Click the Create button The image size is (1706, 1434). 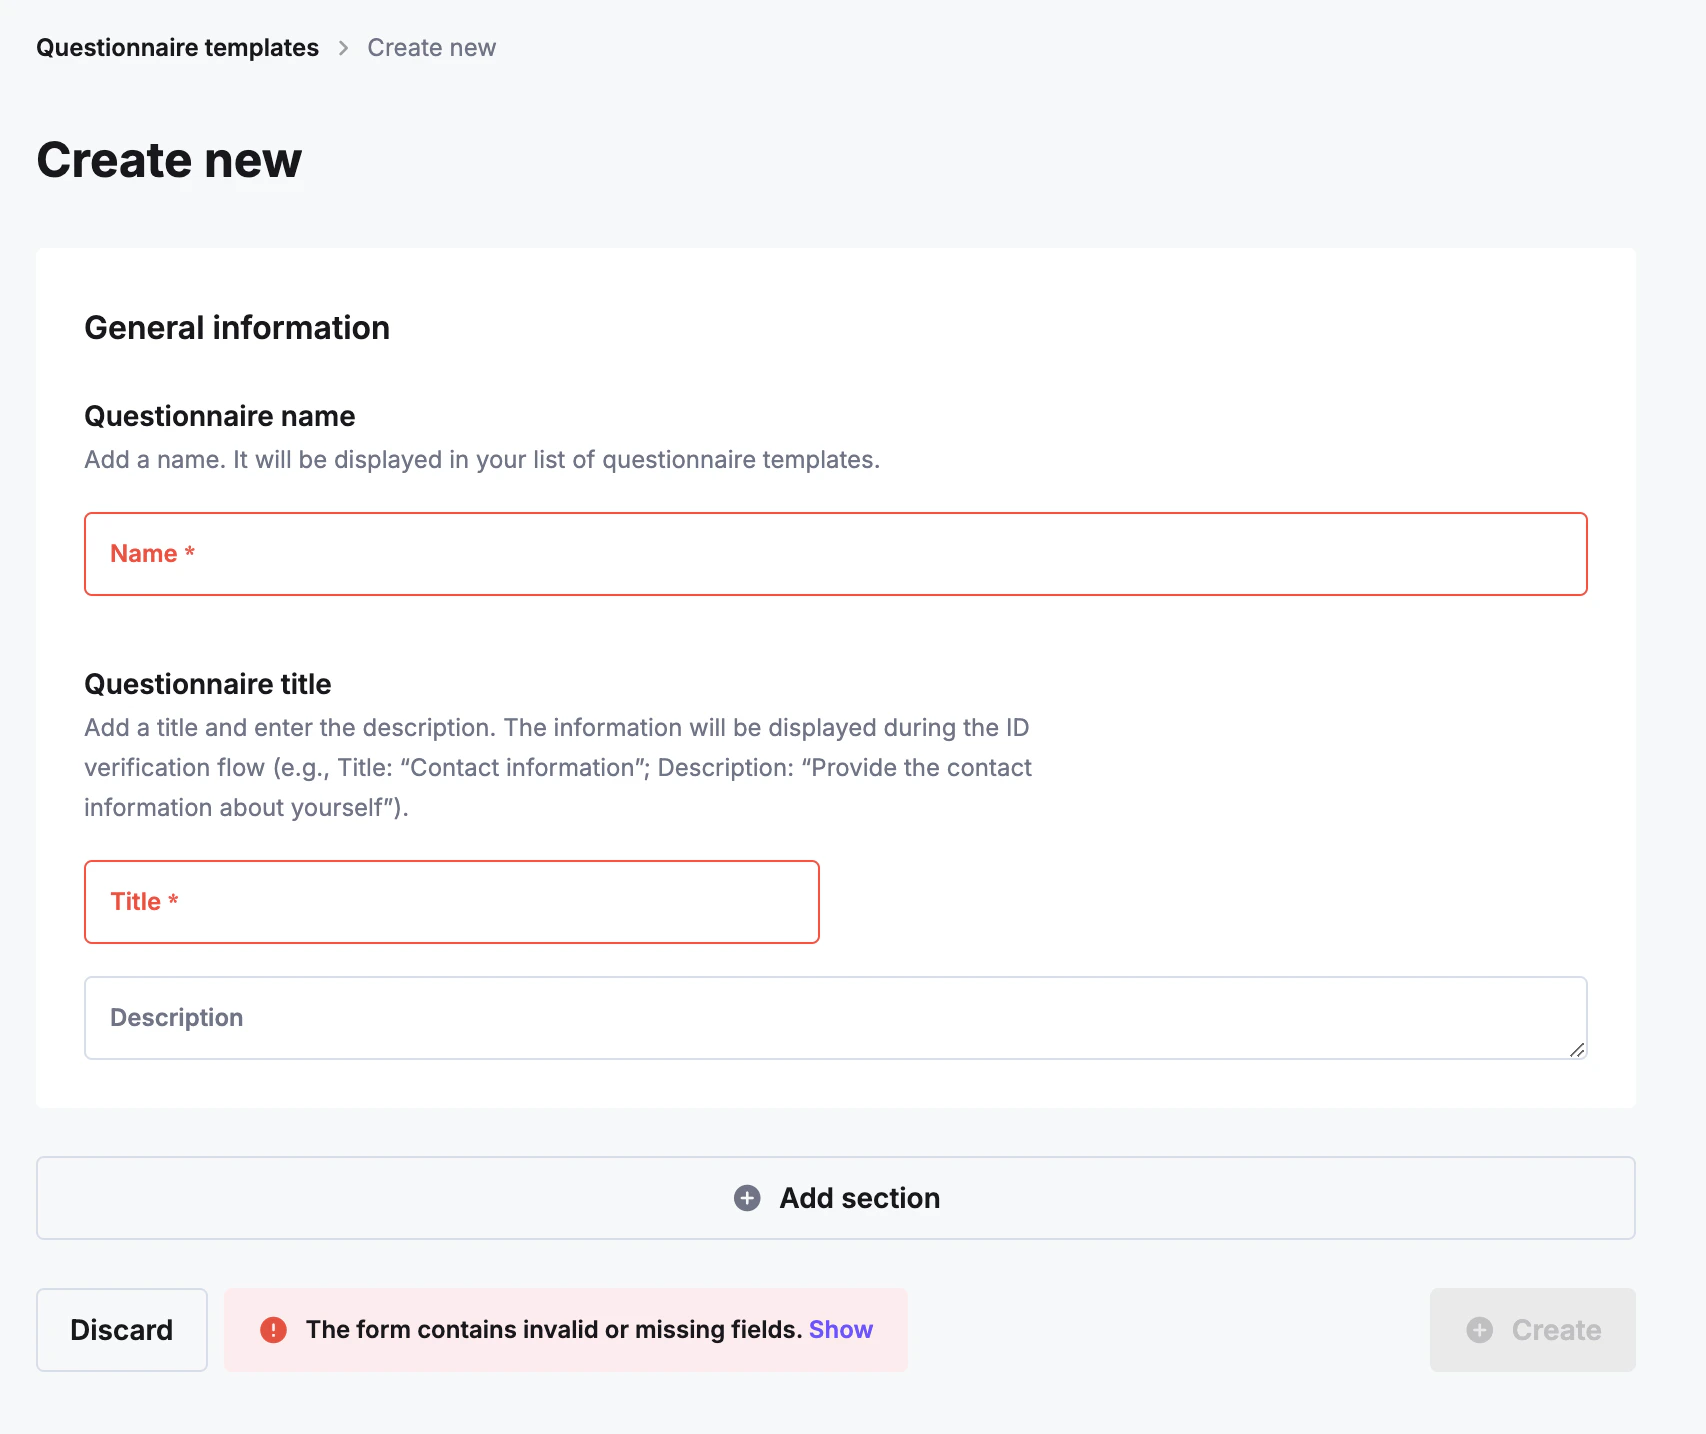pyautogui.click(x=1533, y=1330)
